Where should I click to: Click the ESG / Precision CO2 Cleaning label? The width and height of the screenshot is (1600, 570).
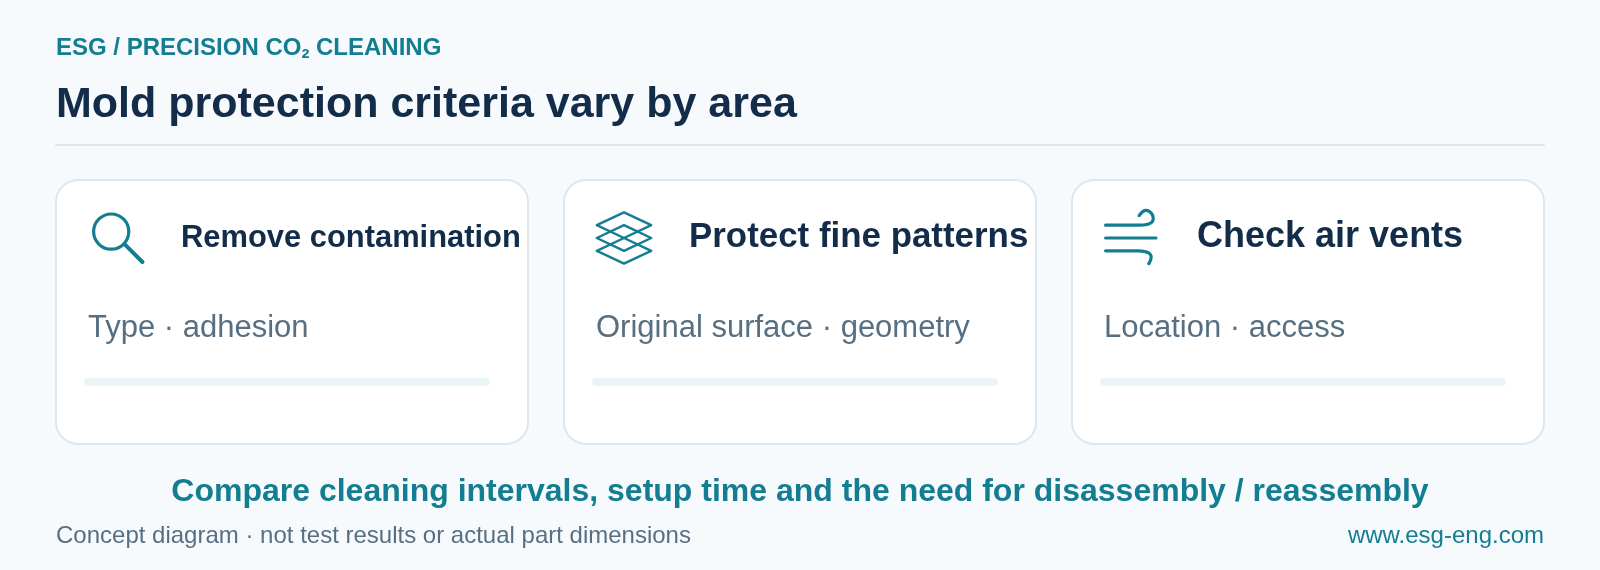(x=248, y=47)
